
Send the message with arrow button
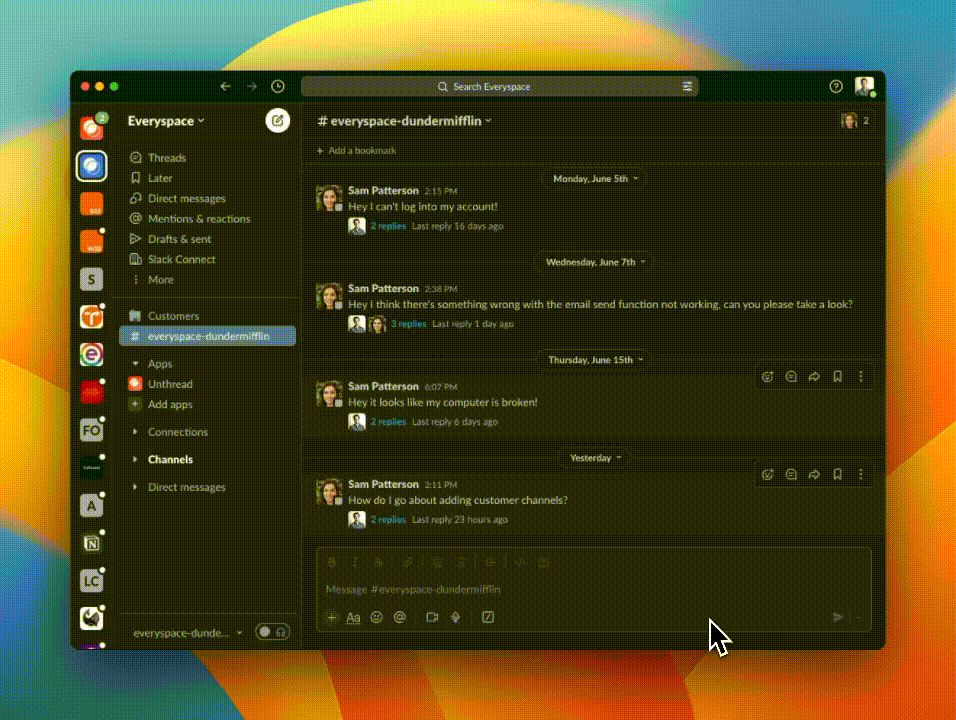pos(838,618)
